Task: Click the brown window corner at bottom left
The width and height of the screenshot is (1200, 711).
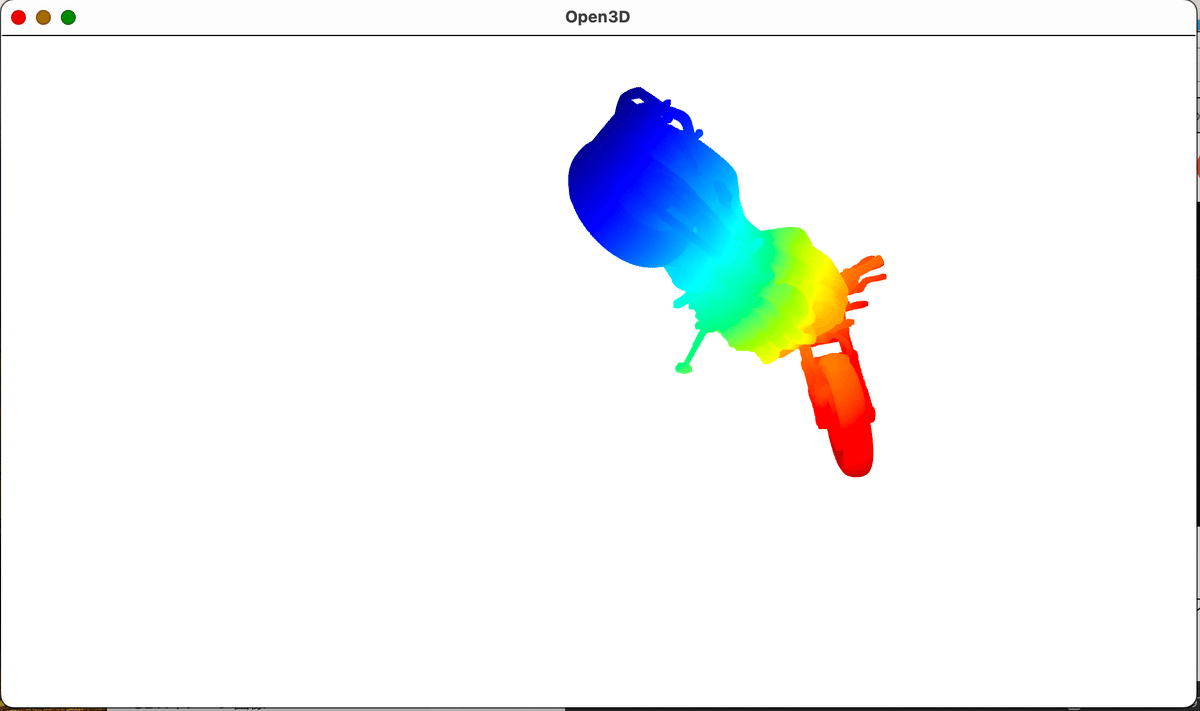Action: (50, 706)
